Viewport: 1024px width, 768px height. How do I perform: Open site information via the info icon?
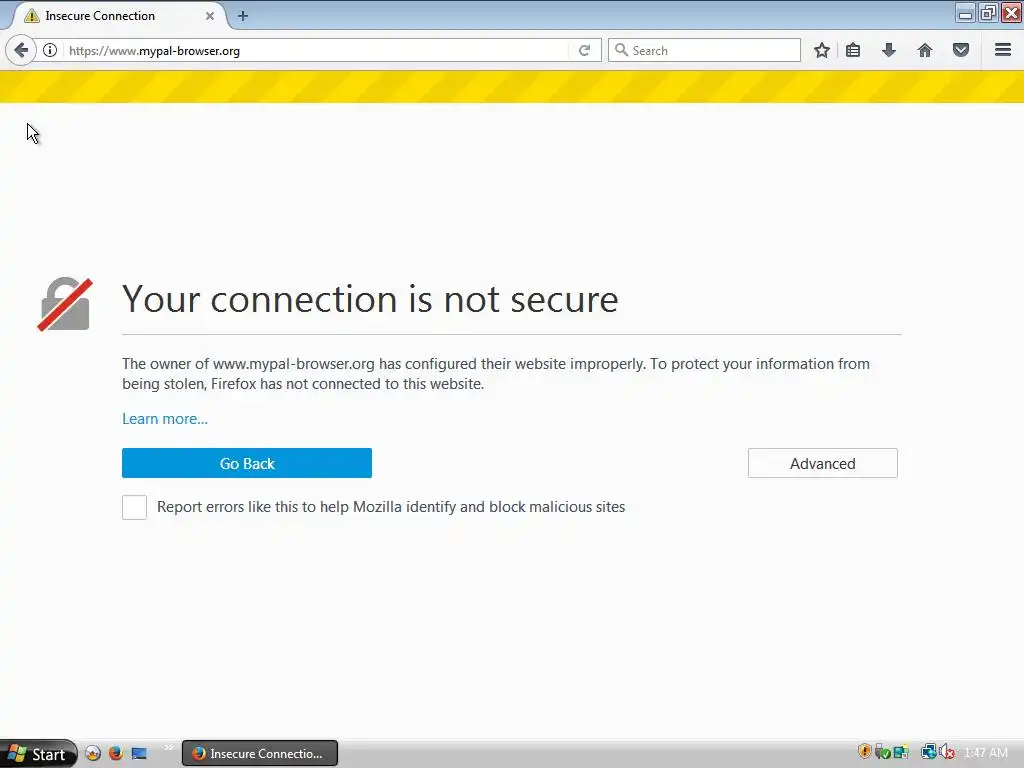(x=50, y=50)
